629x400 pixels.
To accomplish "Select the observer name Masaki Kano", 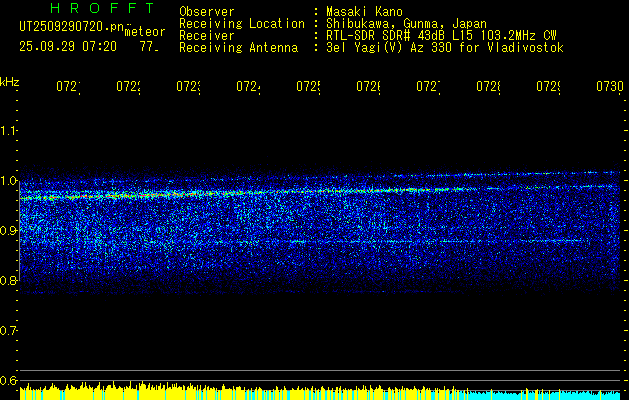I will (x=364, y=11).
